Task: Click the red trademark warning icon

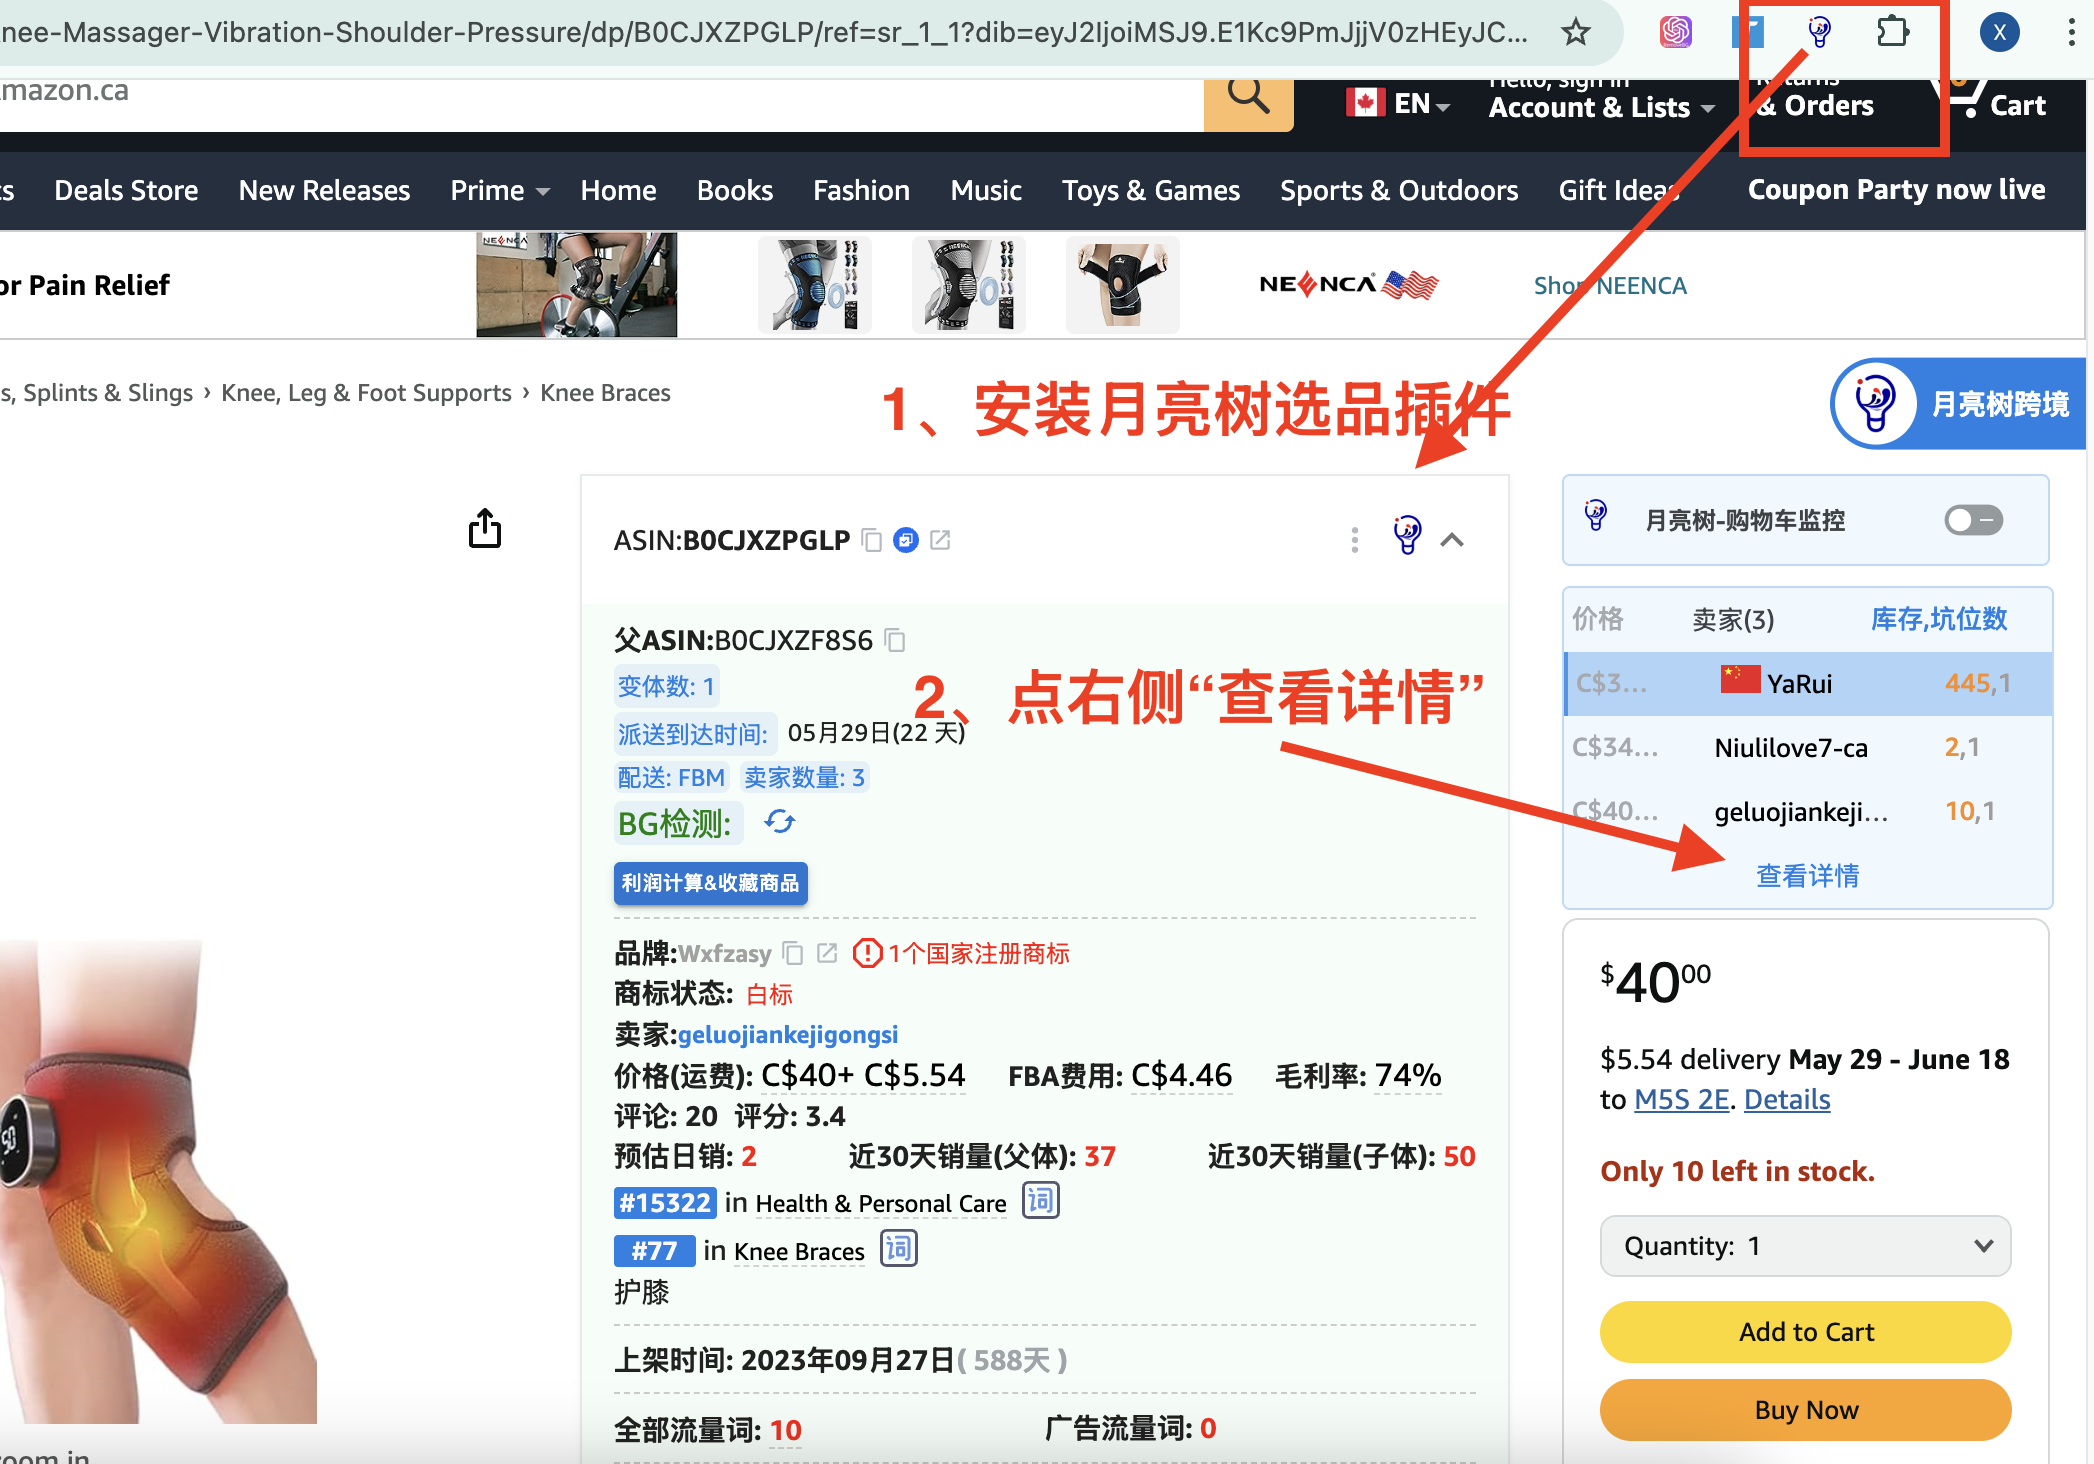Action: click(867, 953)
